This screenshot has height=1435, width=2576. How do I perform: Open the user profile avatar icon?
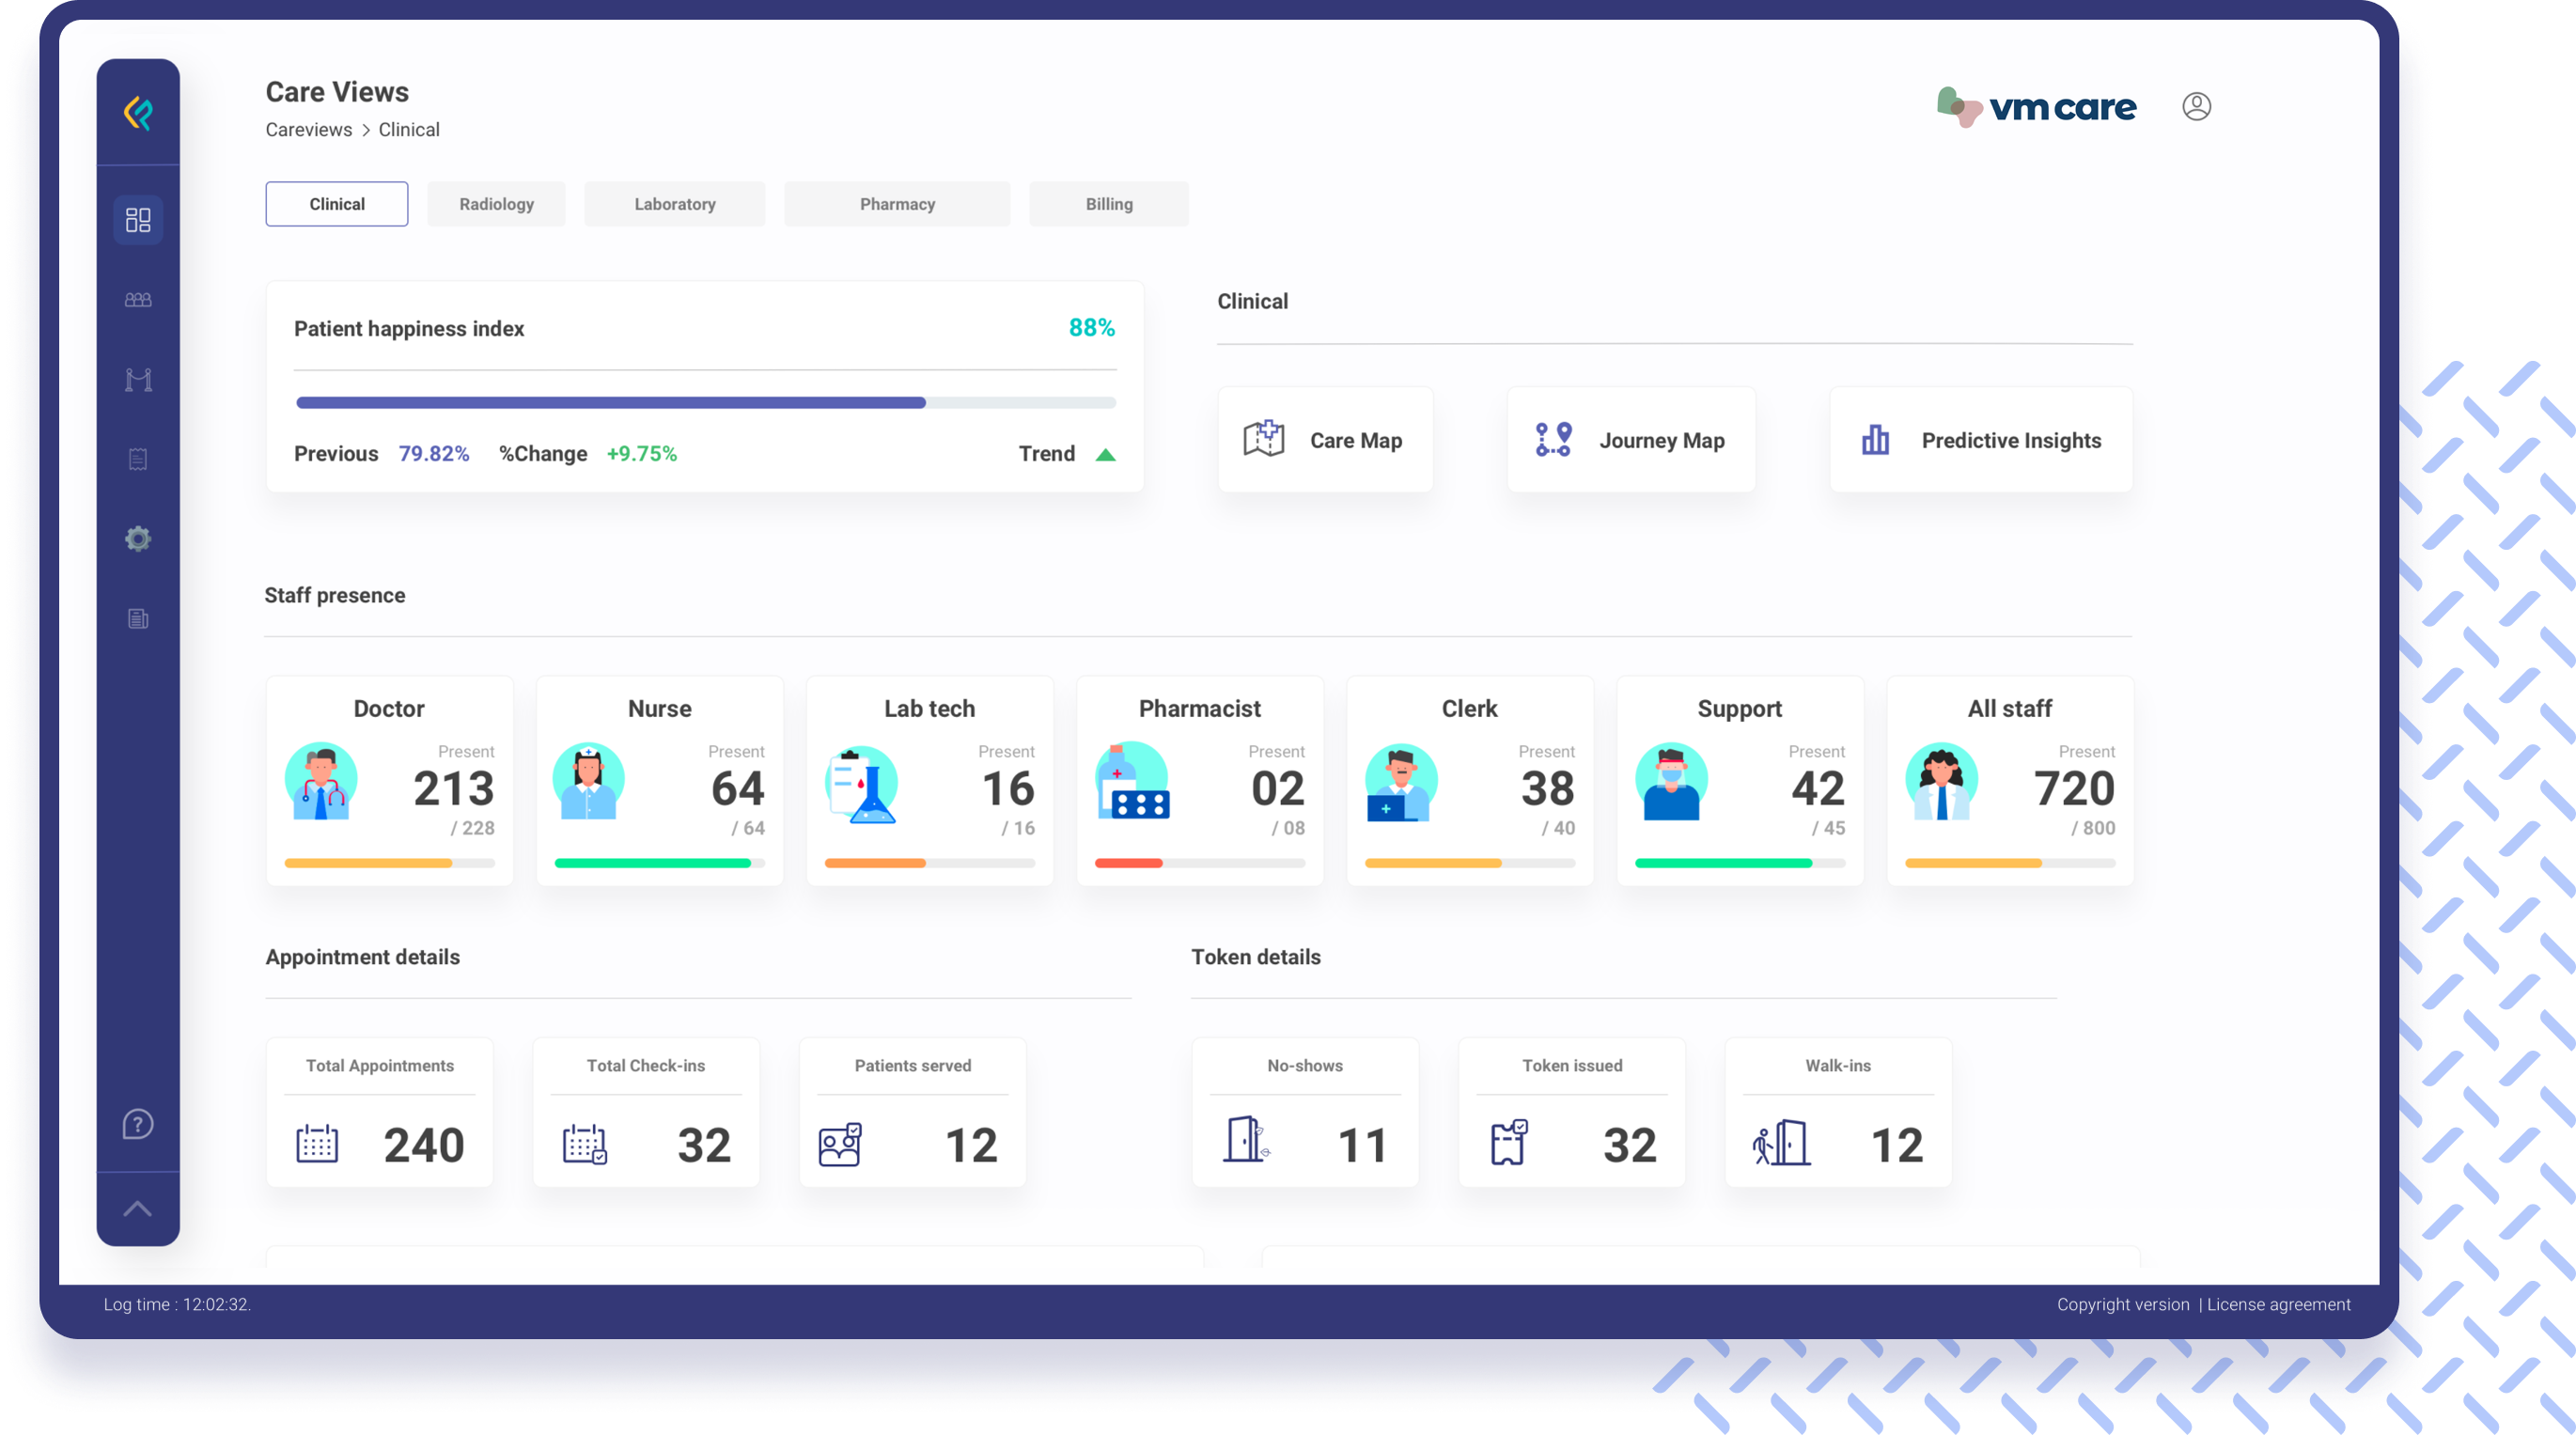(x=2196, y=106)
